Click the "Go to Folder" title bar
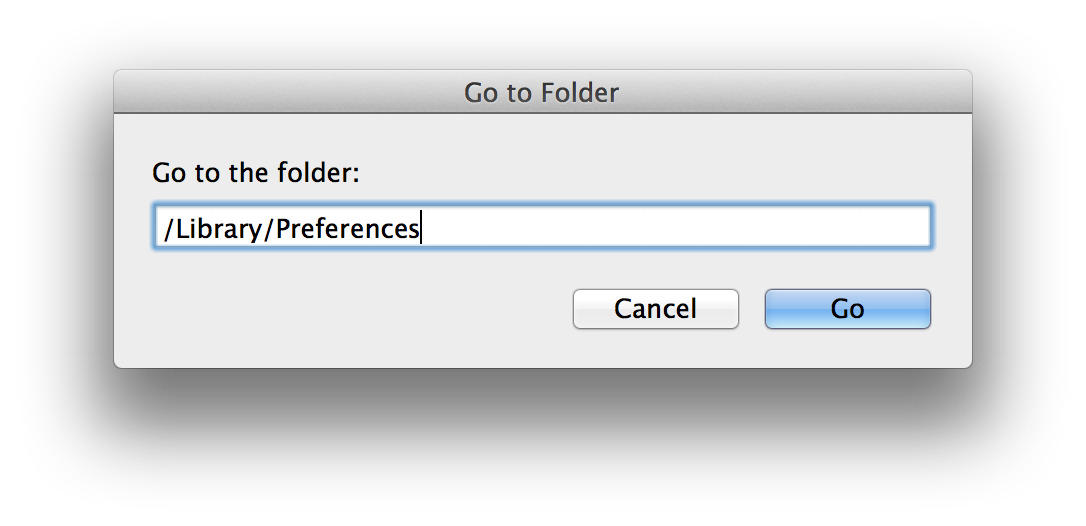The image size is (1086, 526). pos(542,93)
